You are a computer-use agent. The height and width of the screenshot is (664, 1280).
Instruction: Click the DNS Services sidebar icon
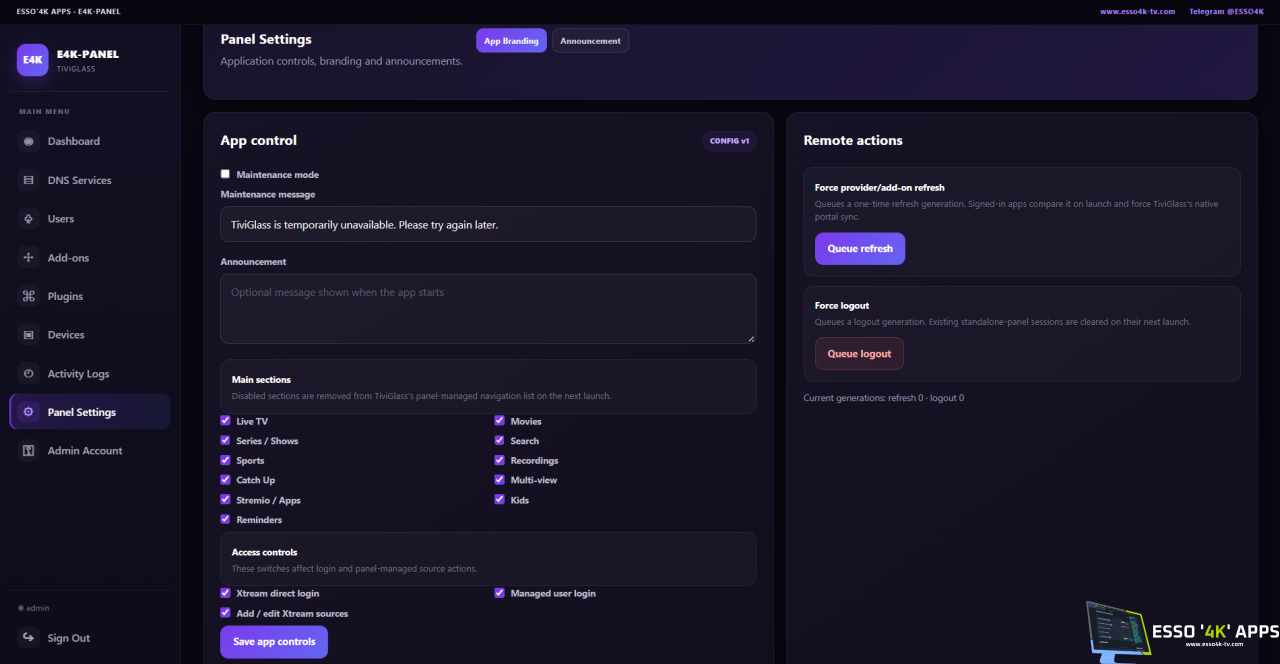pos(28,181)
